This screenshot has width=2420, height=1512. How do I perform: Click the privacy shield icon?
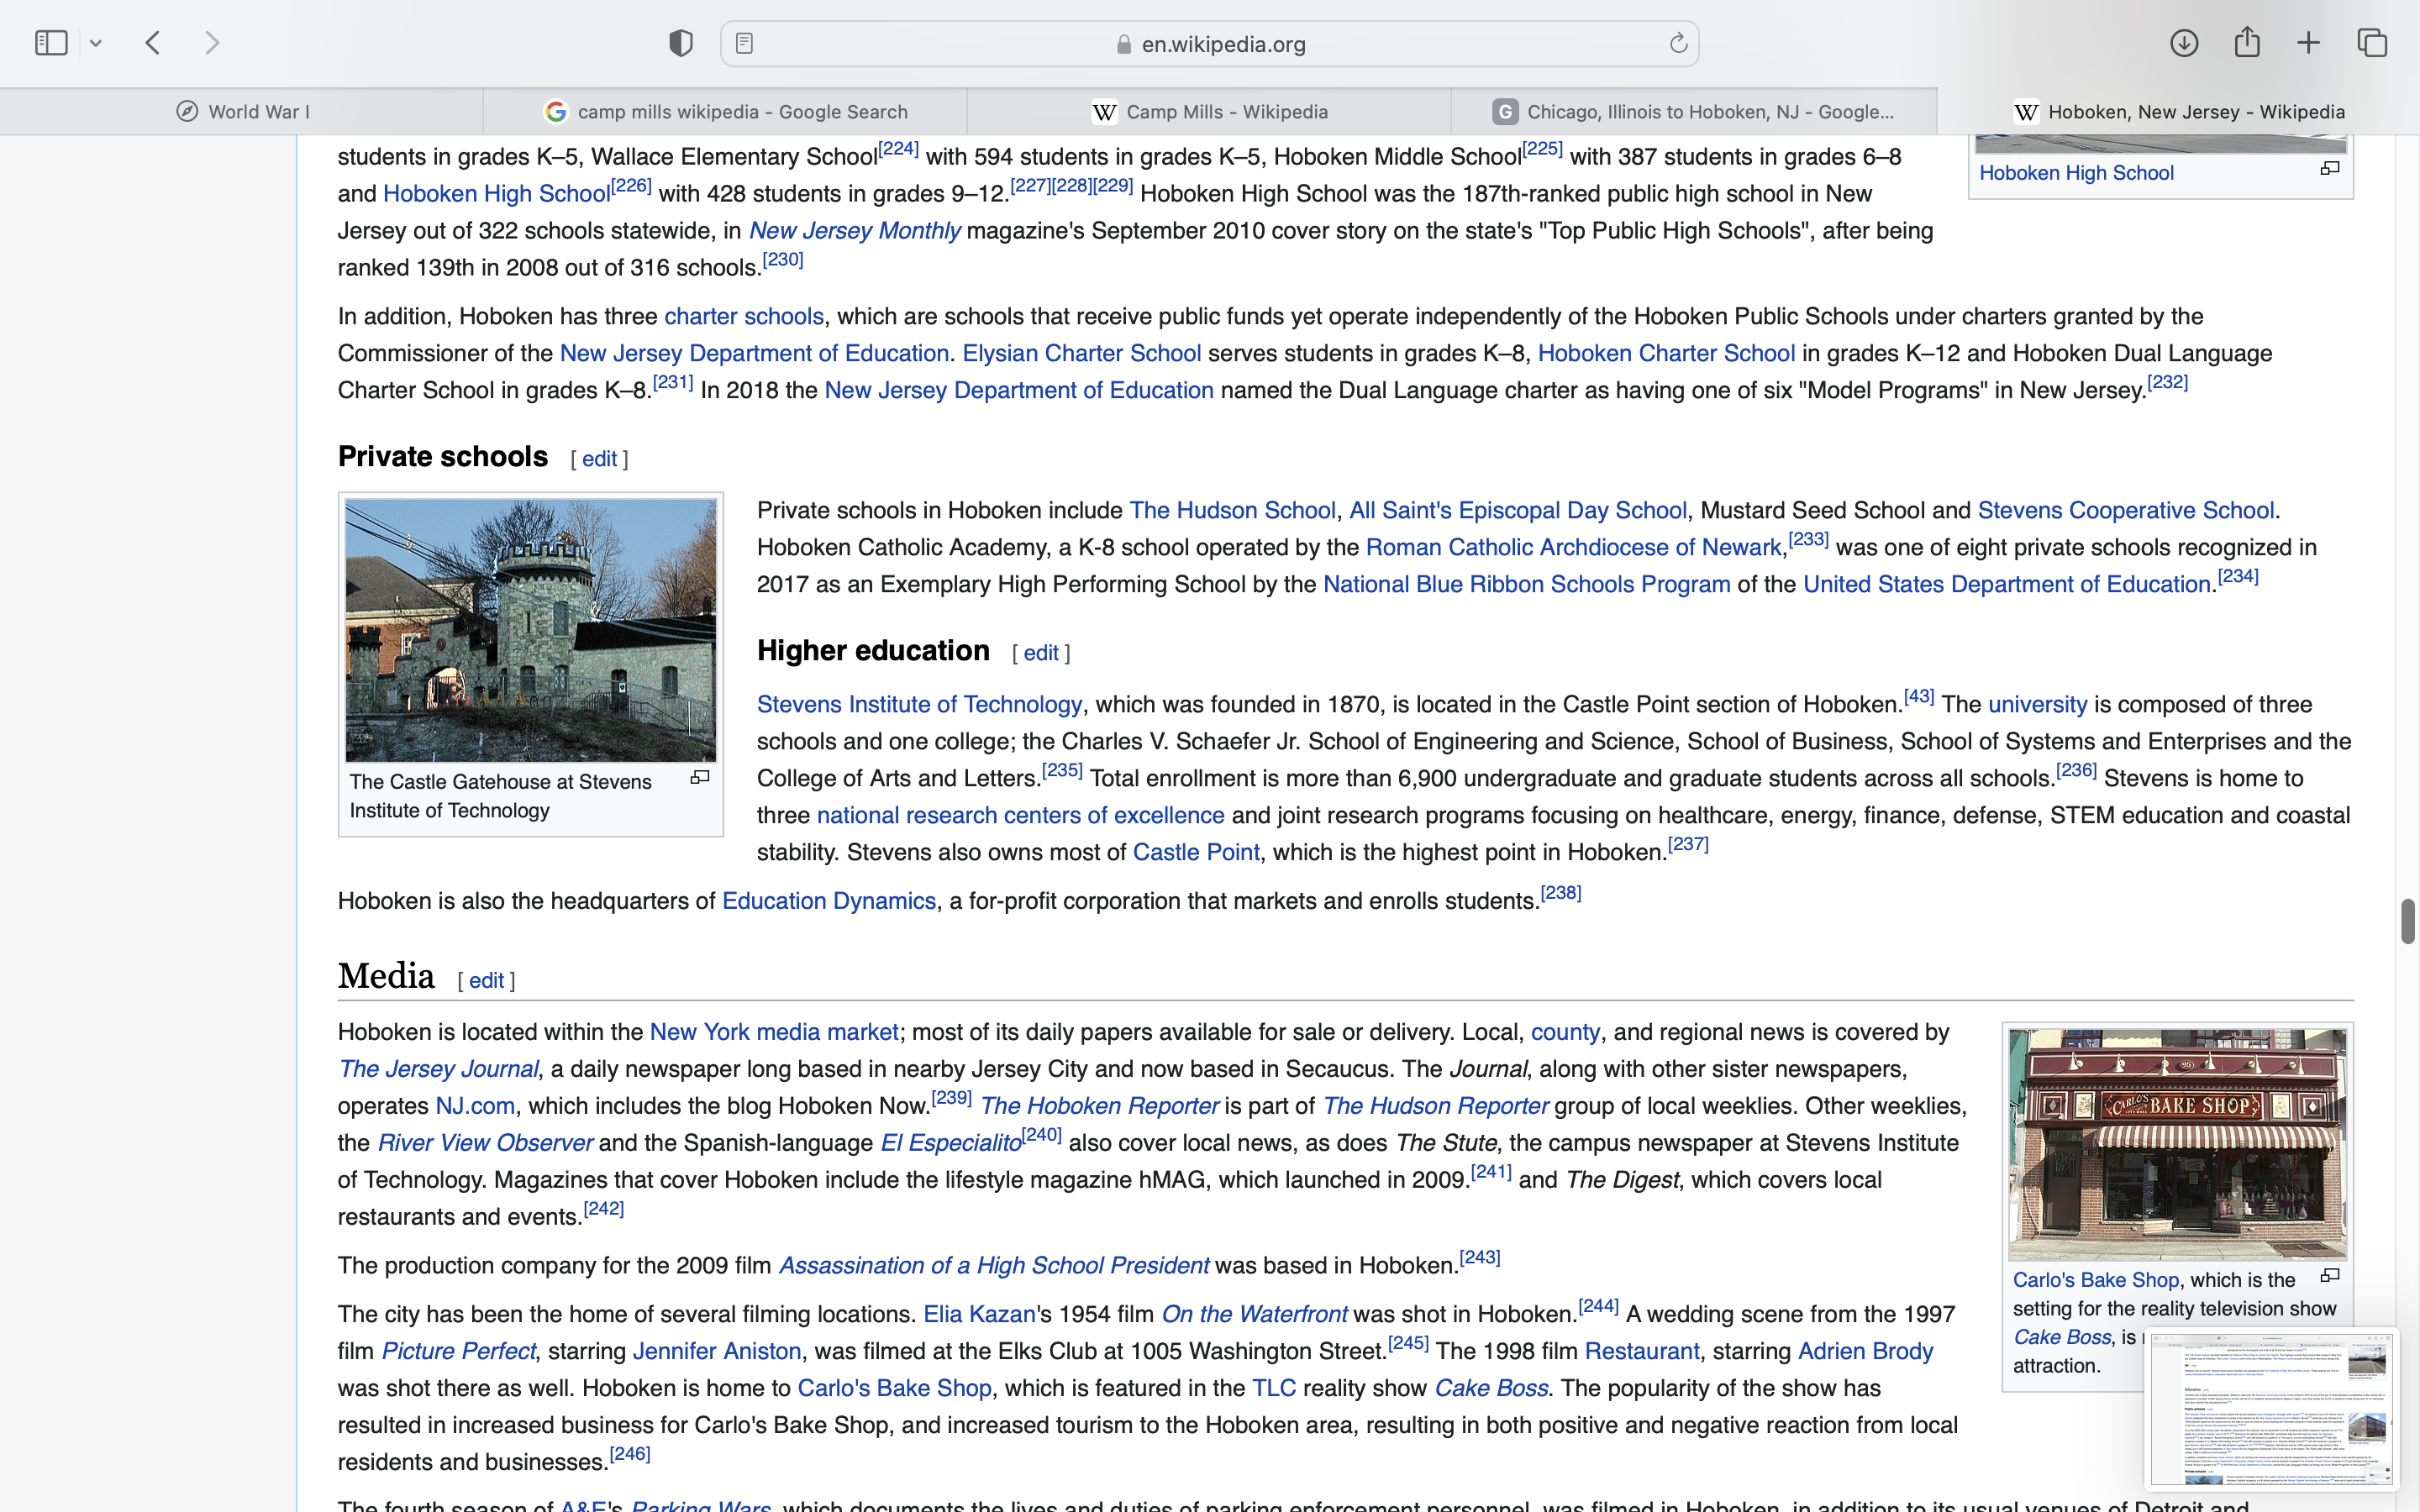[681, 43]
